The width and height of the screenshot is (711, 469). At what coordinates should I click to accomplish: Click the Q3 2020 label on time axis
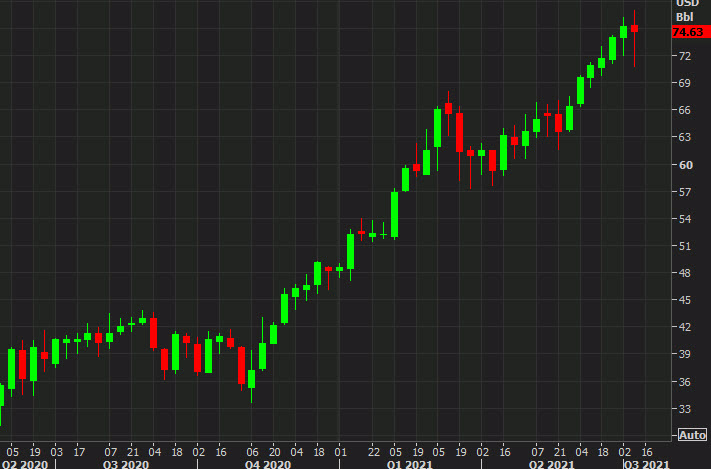127,464
